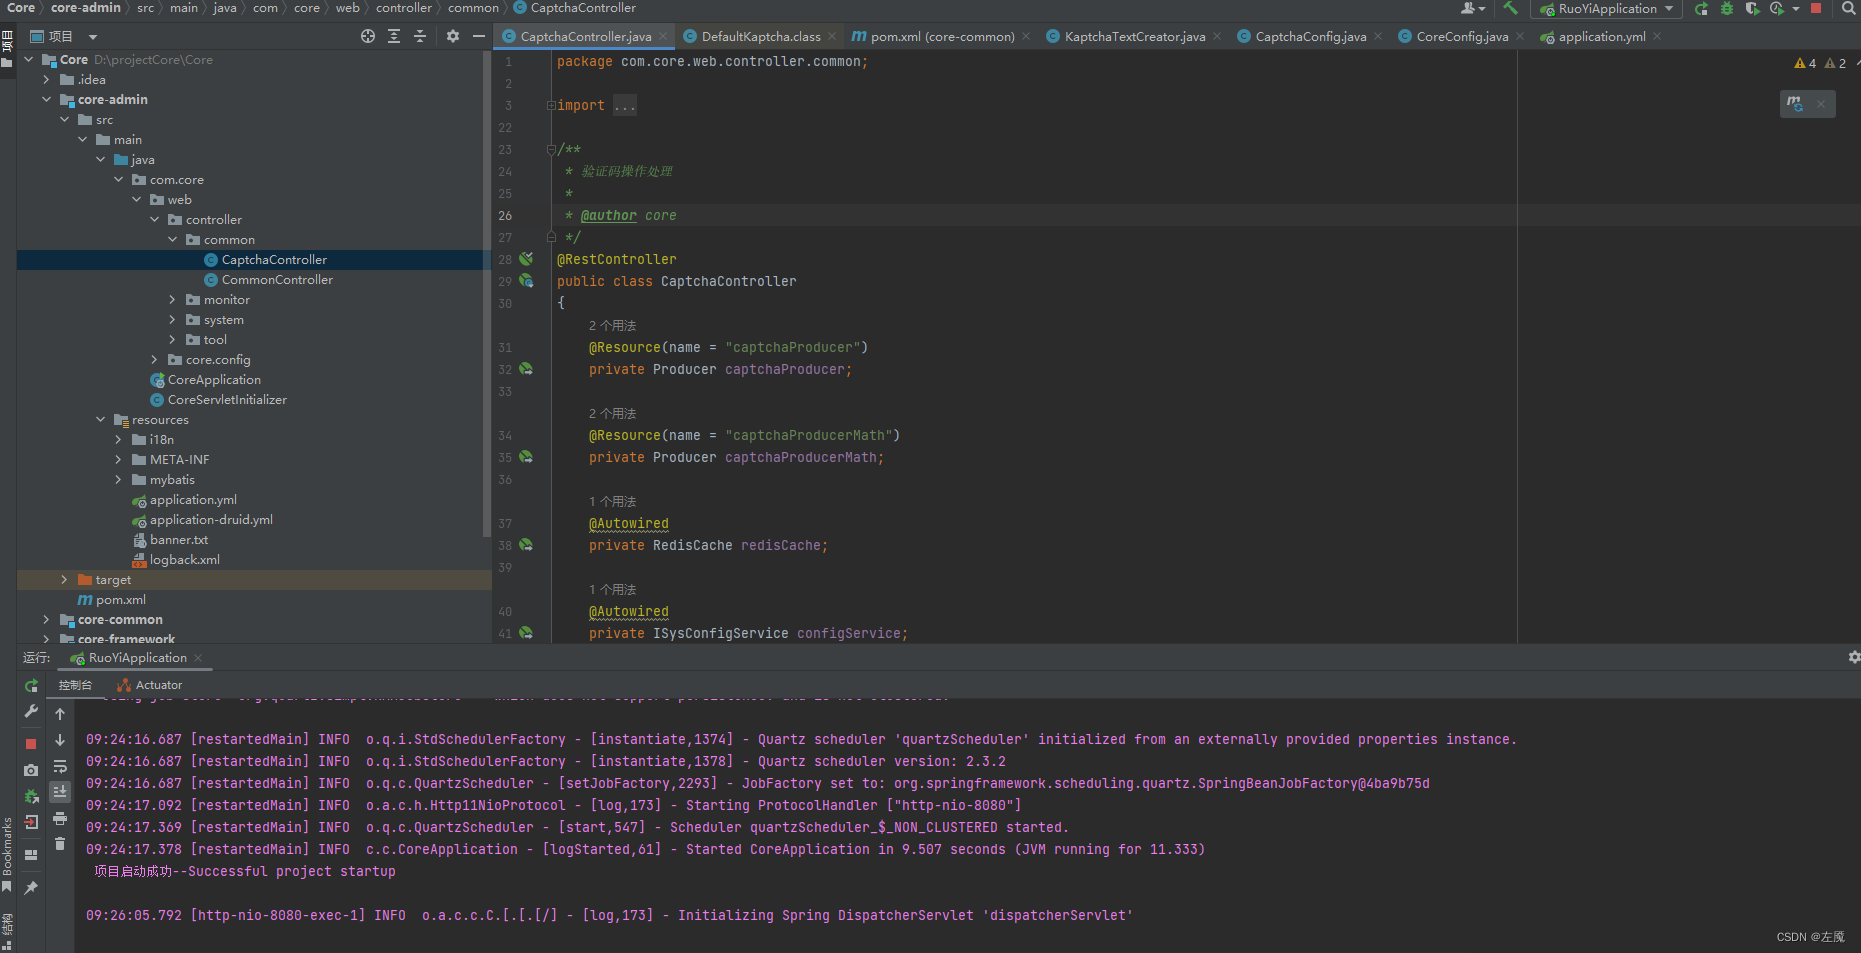Expand folded import statements in editor
This screenshot has width=1861, height=953.
point(550,105)
